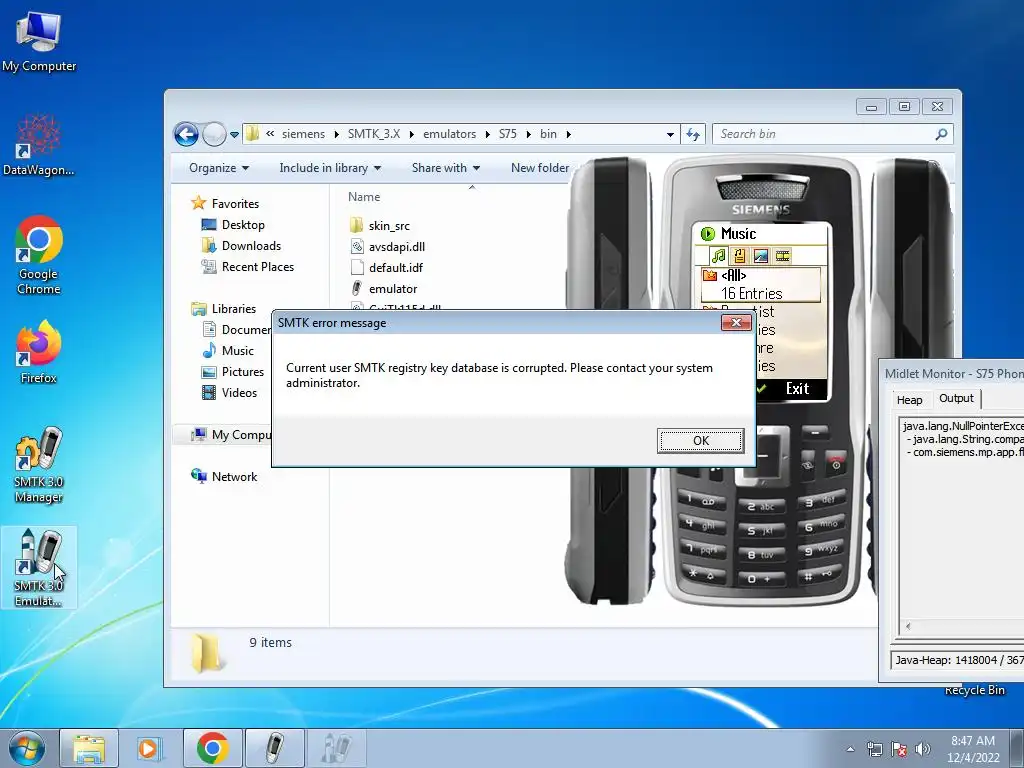Screen dimensions: 1024x768
Task: Open the address bar history dropdown
Action: coord(670,135)
